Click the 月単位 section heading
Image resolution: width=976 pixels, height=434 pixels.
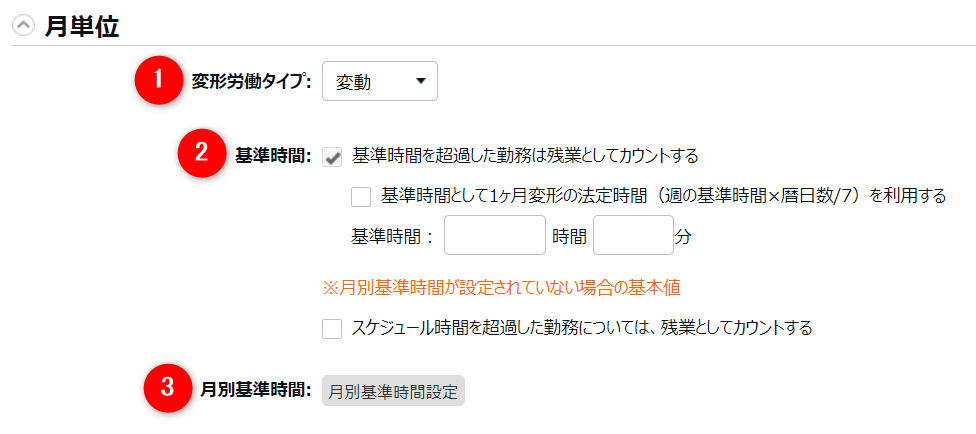tap(82, 27)
